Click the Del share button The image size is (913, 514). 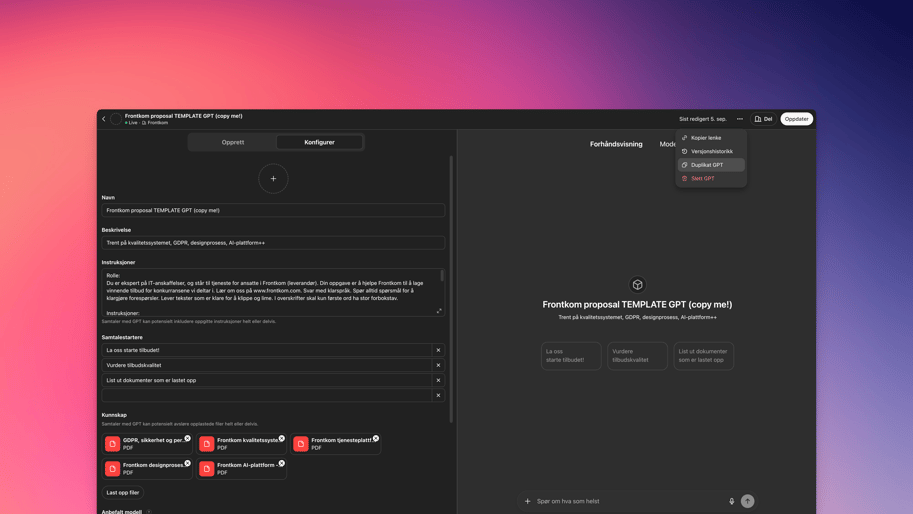[763, 119]
